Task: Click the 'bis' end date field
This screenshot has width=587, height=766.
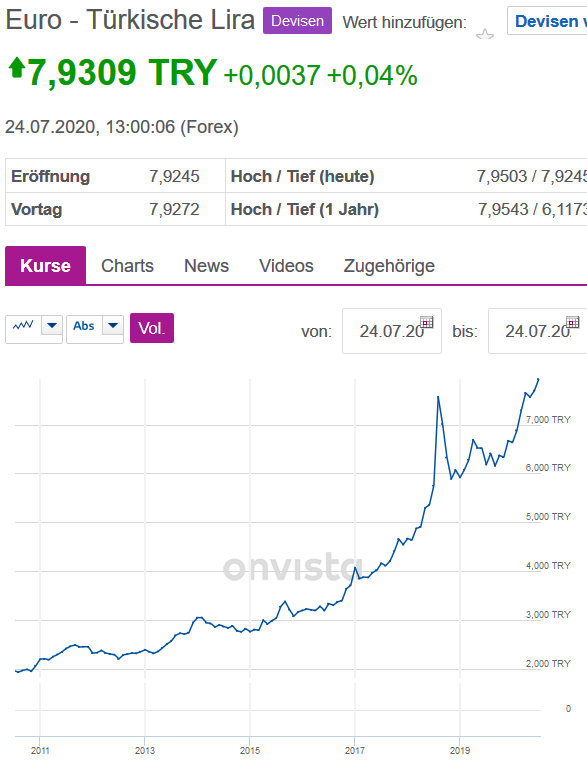Action: point(537,331)
